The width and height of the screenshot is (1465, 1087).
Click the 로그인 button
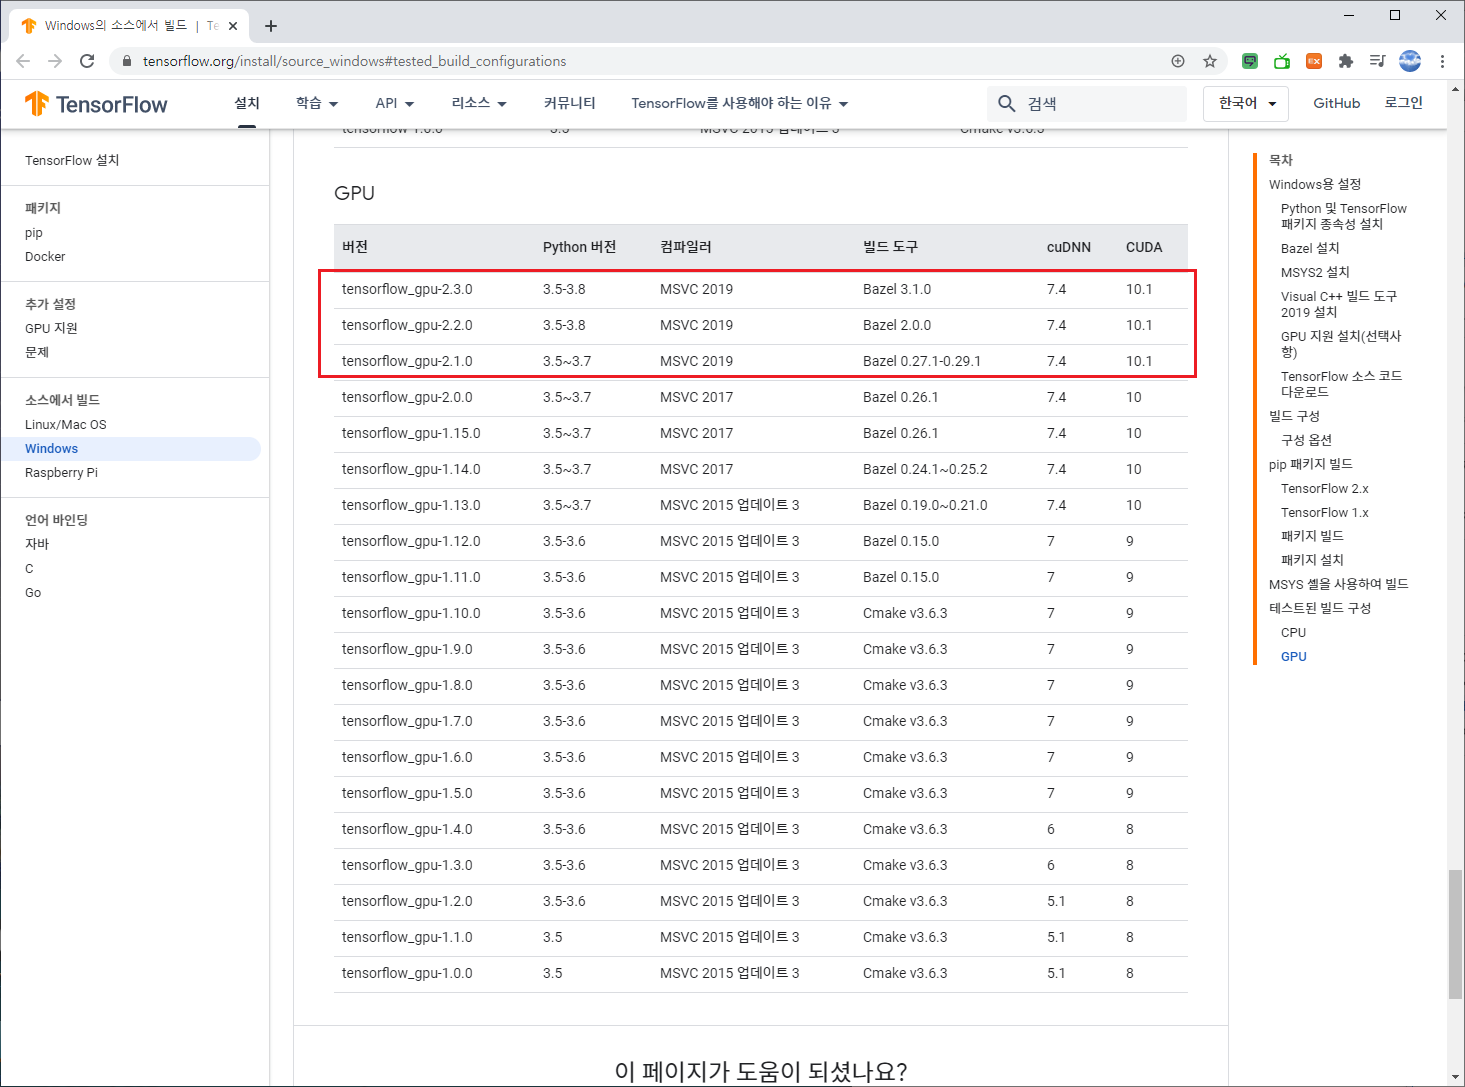point(1403,103)
